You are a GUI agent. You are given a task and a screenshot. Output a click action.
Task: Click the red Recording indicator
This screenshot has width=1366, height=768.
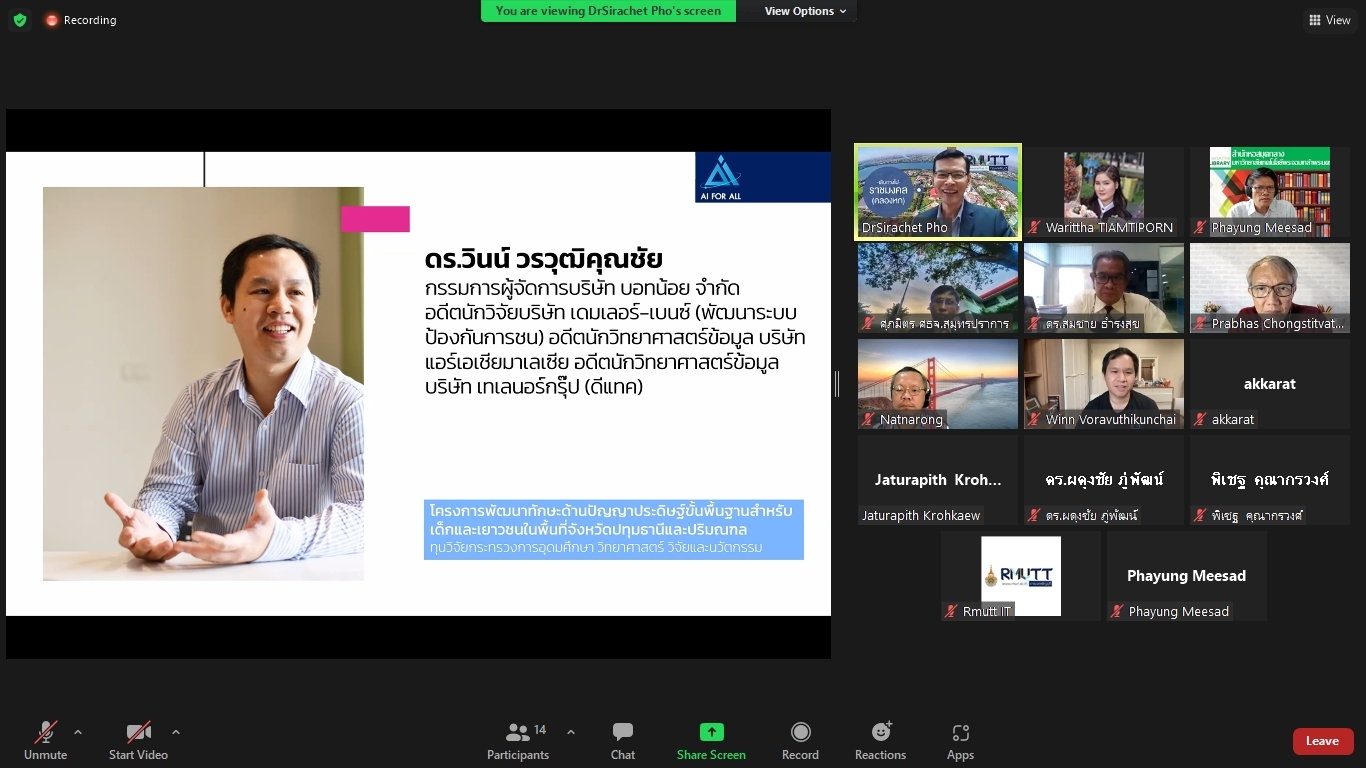tap(81, 20)
